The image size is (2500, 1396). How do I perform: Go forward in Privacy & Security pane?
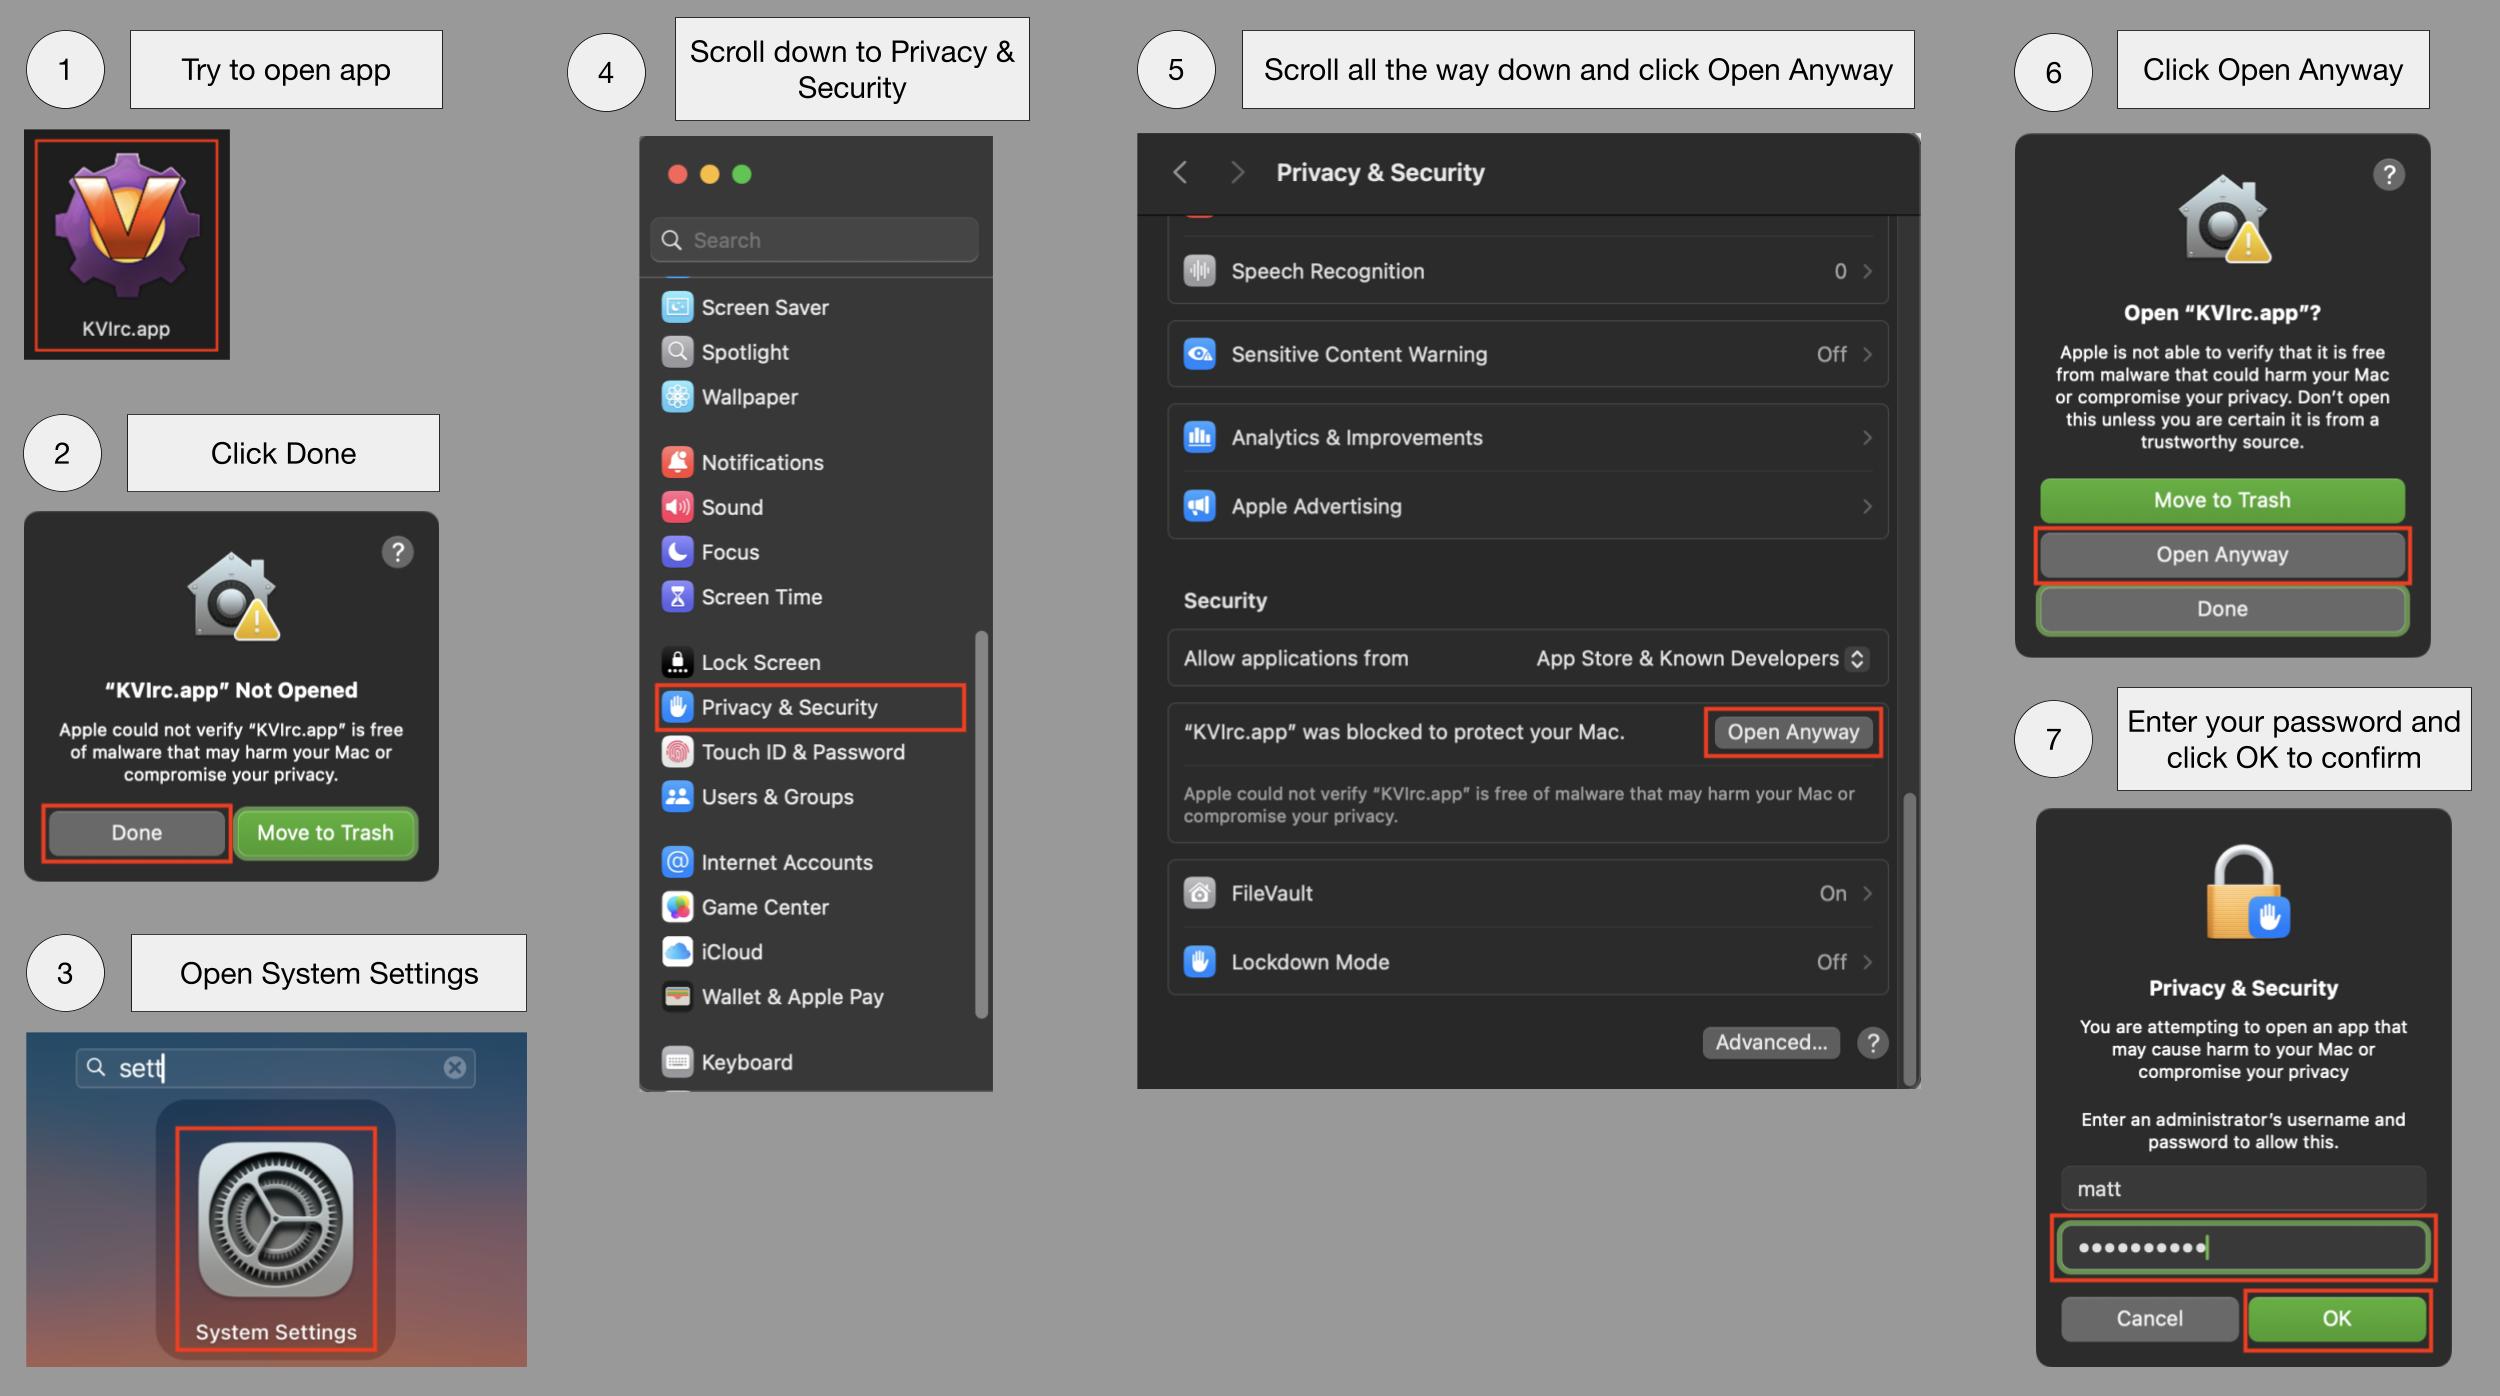tap(1237, 172)
